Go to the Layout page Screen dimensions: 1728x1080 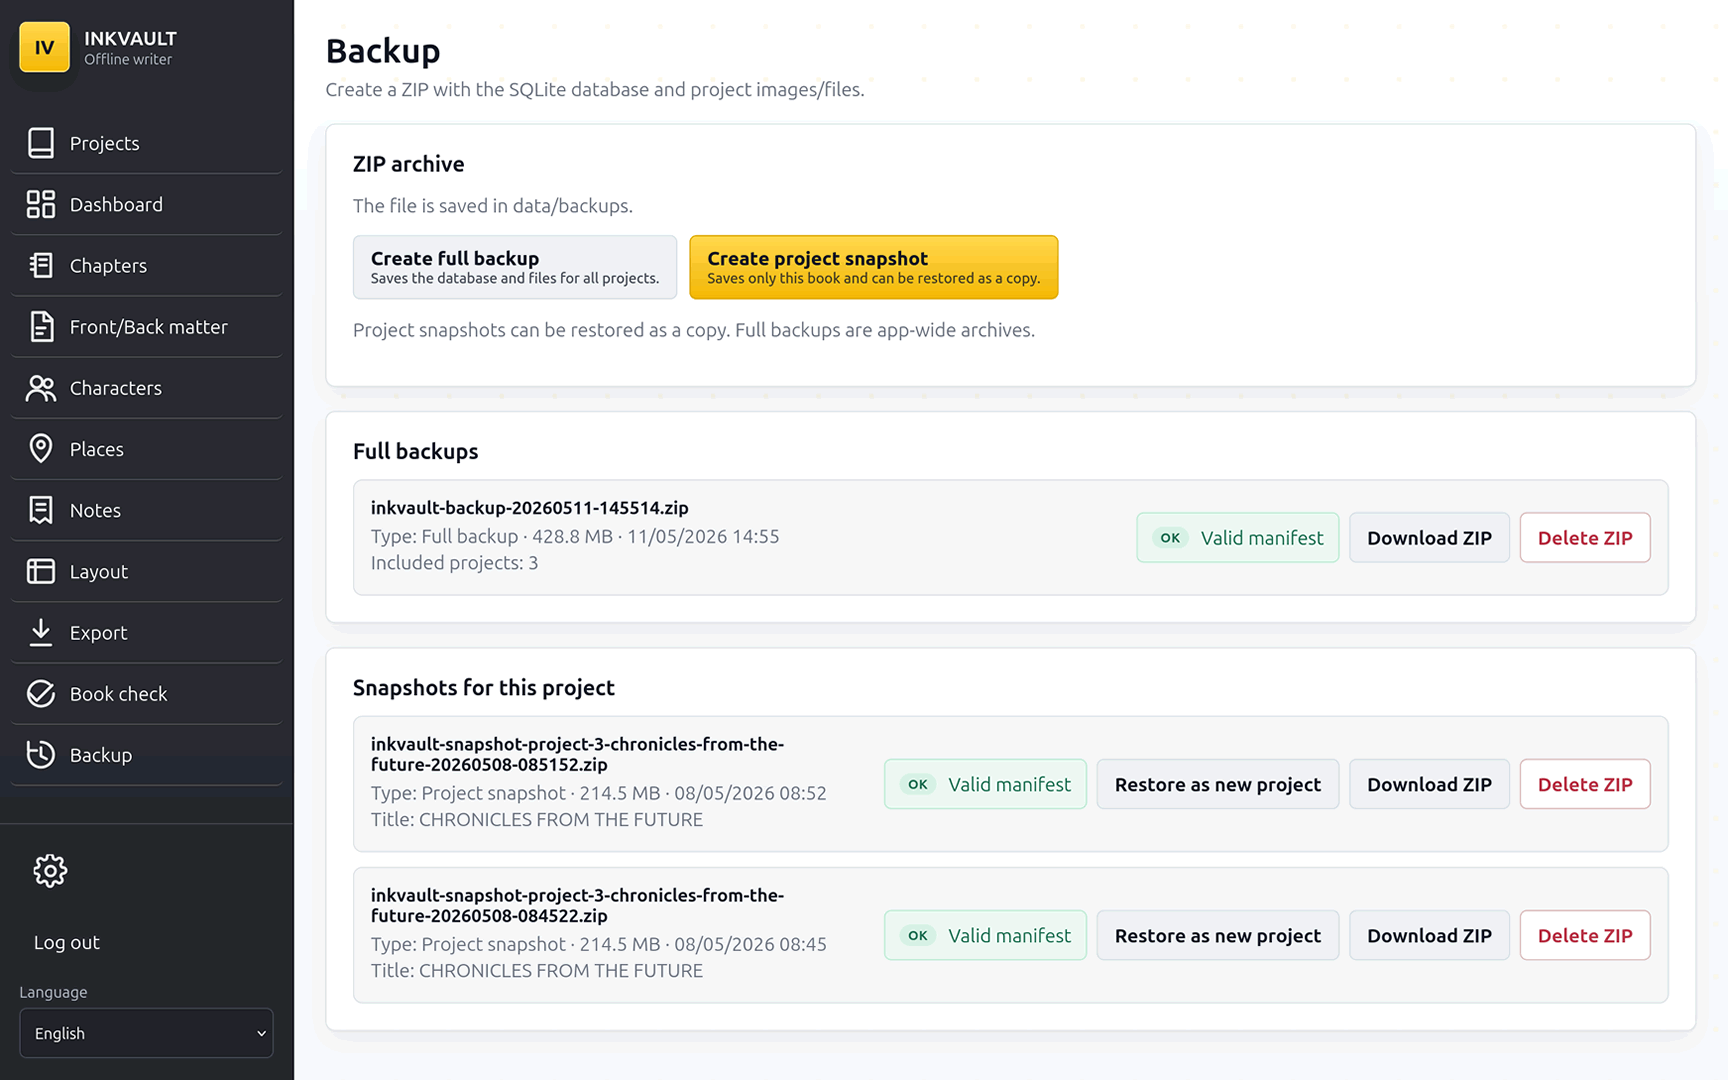click(98, 571)
